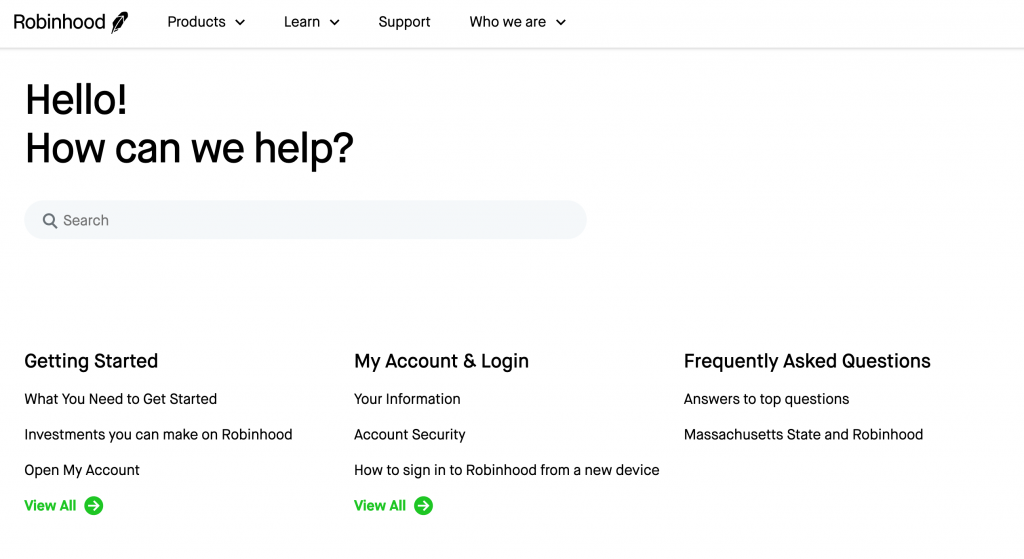Screen dimensions: 1024x559
Task: Click the magnifying glass search icon
Action: pyautogui.click(x=50, y=221)
